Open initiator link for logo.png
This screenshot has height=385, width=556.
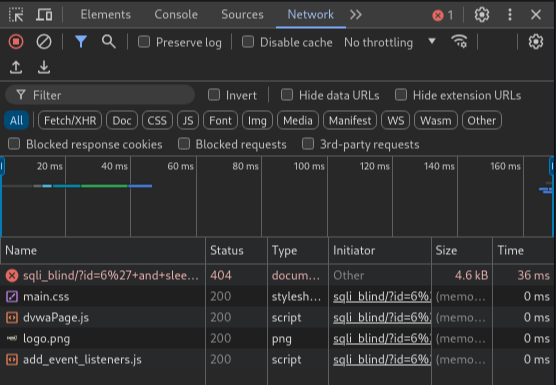(382, 339)
